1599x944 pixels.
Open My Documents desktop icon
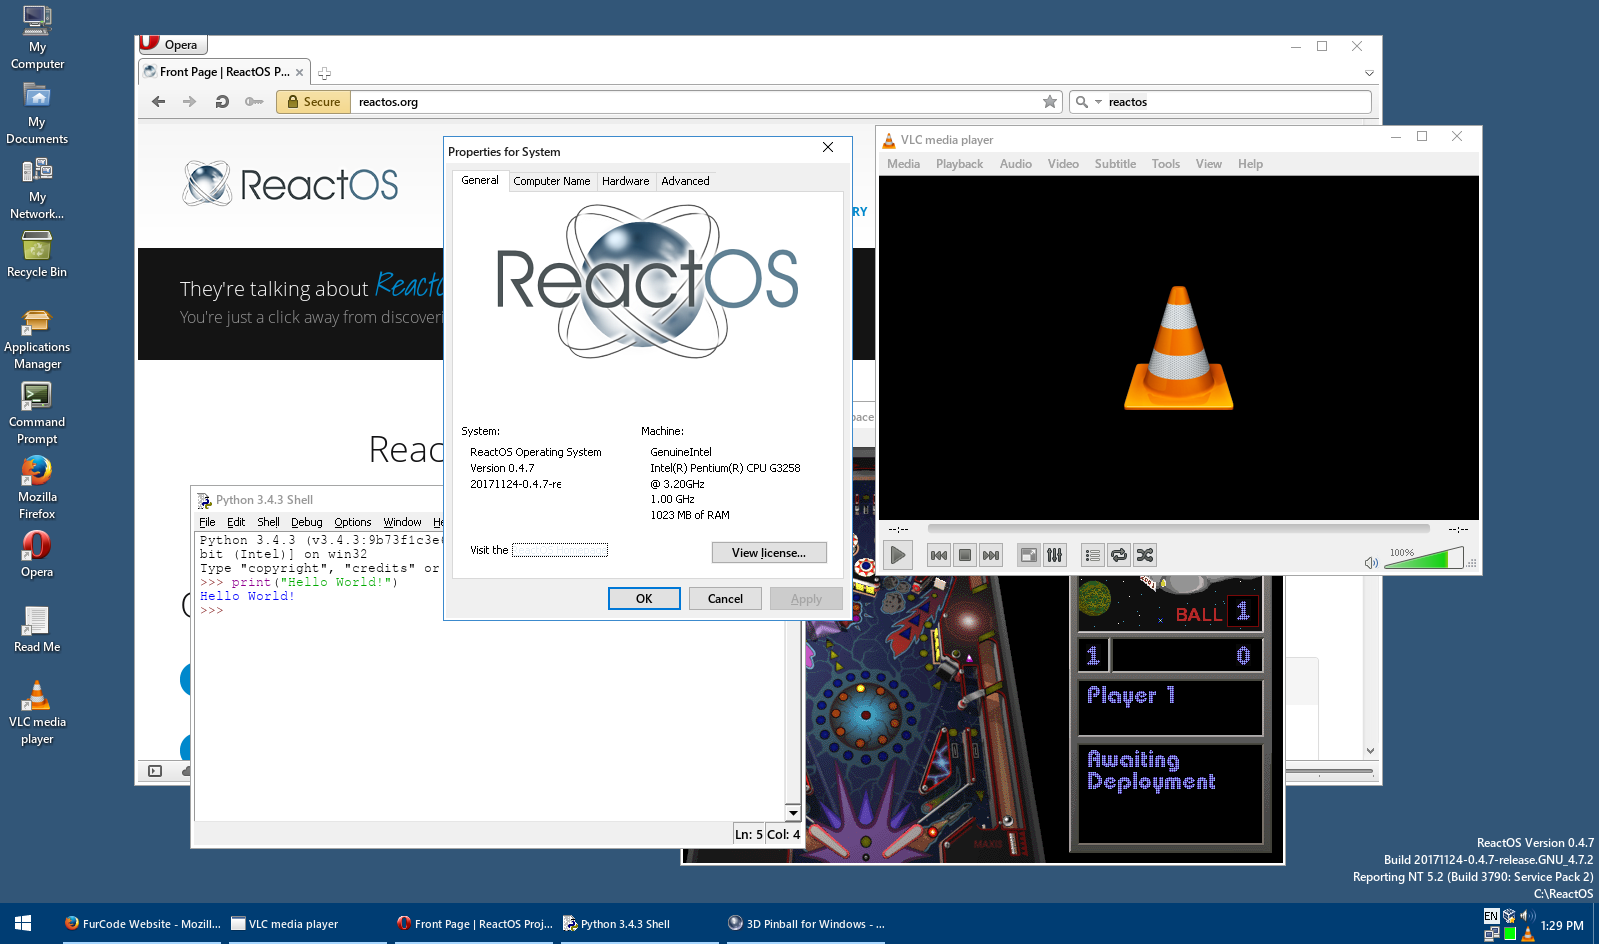(x=37, y=113)
